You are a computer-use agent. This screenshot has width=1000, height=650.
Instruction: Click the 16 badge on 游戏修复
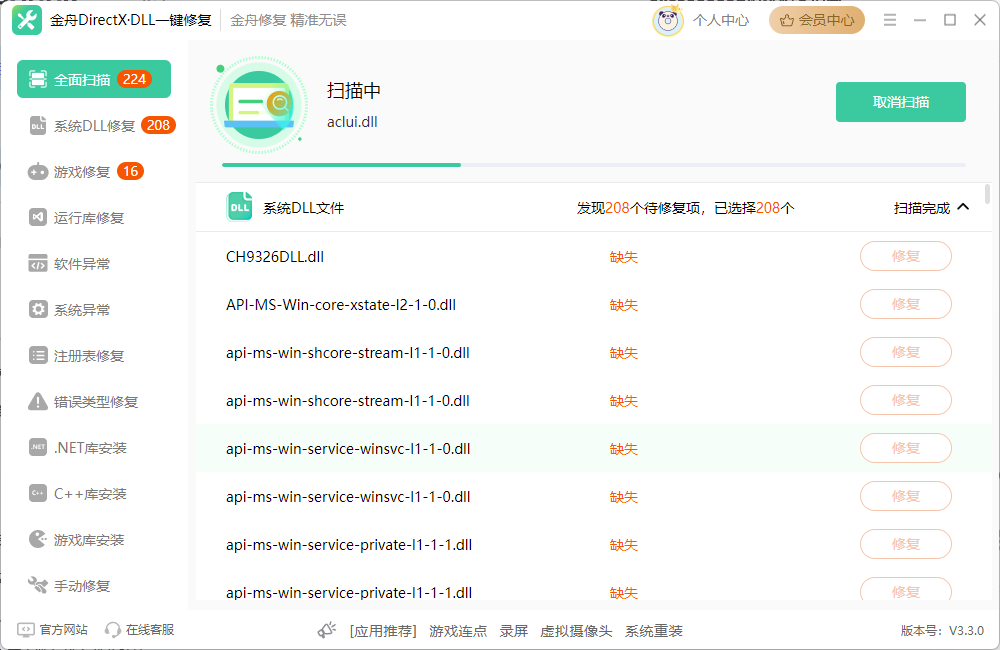[130, 171]
